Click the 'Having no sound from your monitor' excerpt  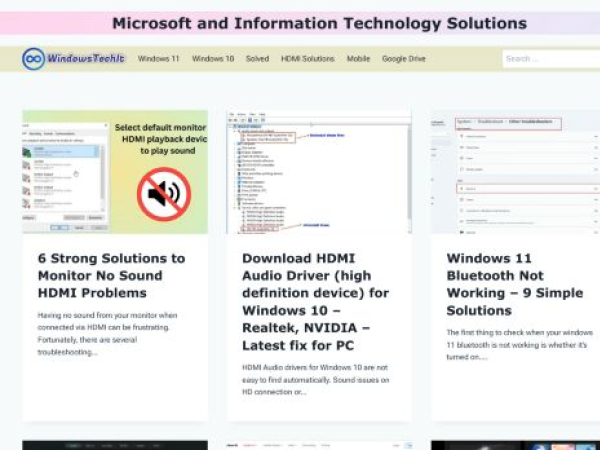pos(108,334)
